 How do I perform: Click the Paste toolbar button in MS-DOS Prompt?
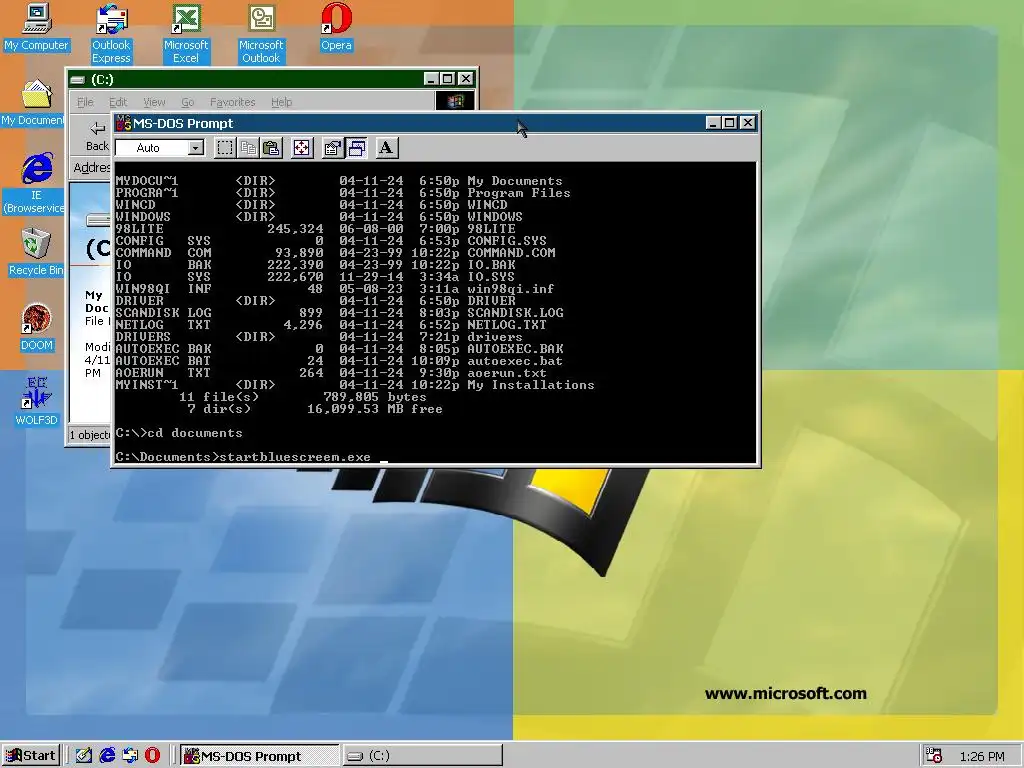coord(271,148)
